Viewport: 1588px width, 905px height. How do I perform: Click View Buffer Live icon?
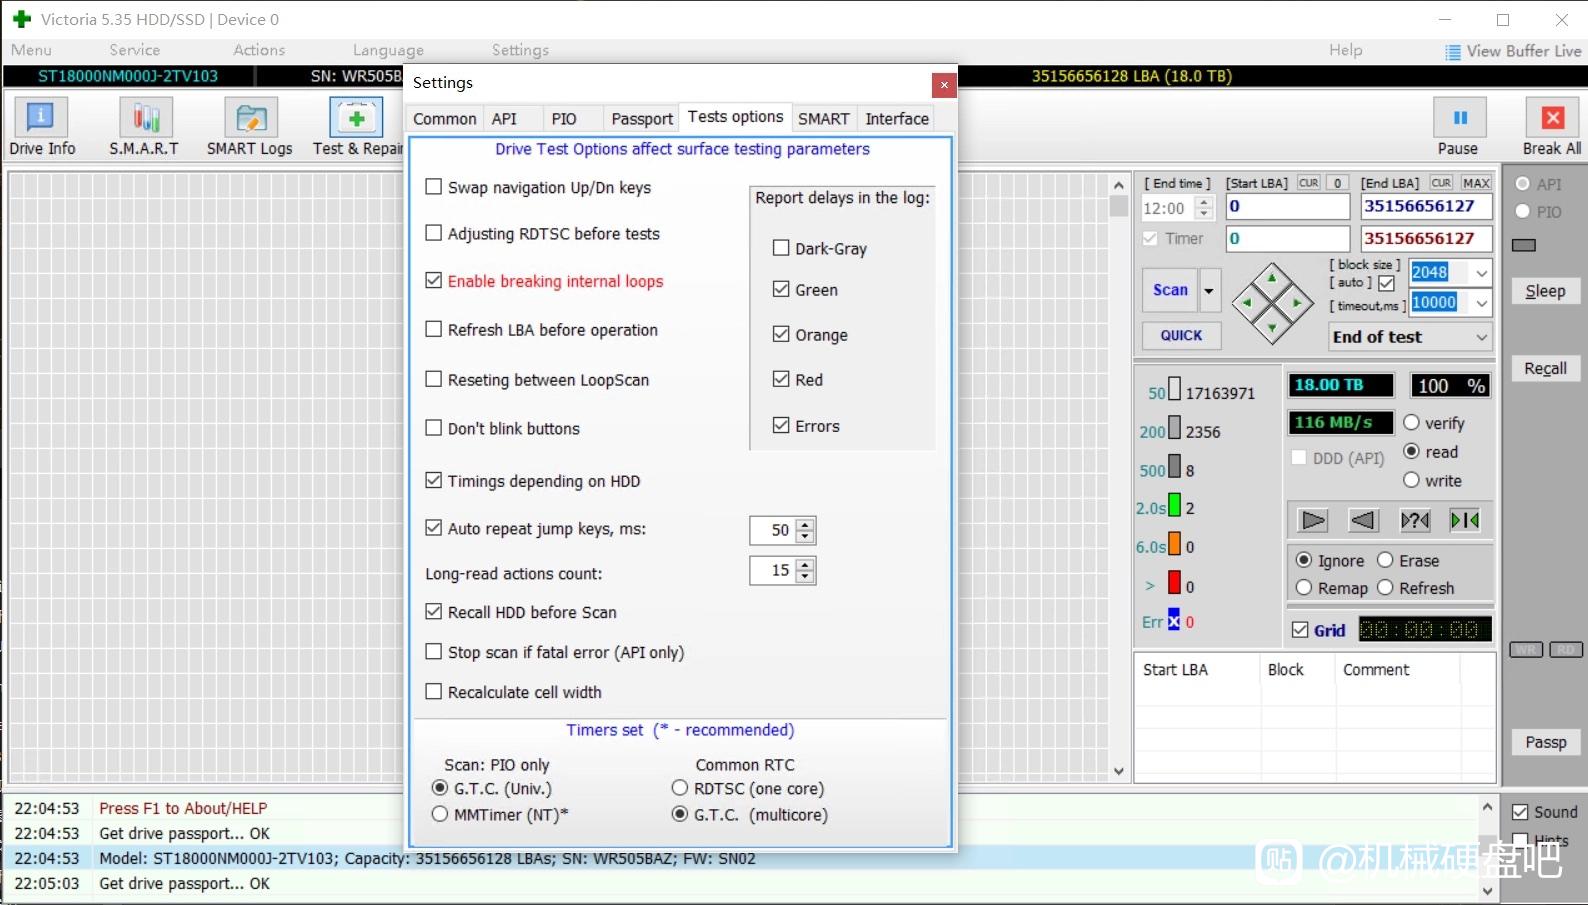coord(1453,52)
